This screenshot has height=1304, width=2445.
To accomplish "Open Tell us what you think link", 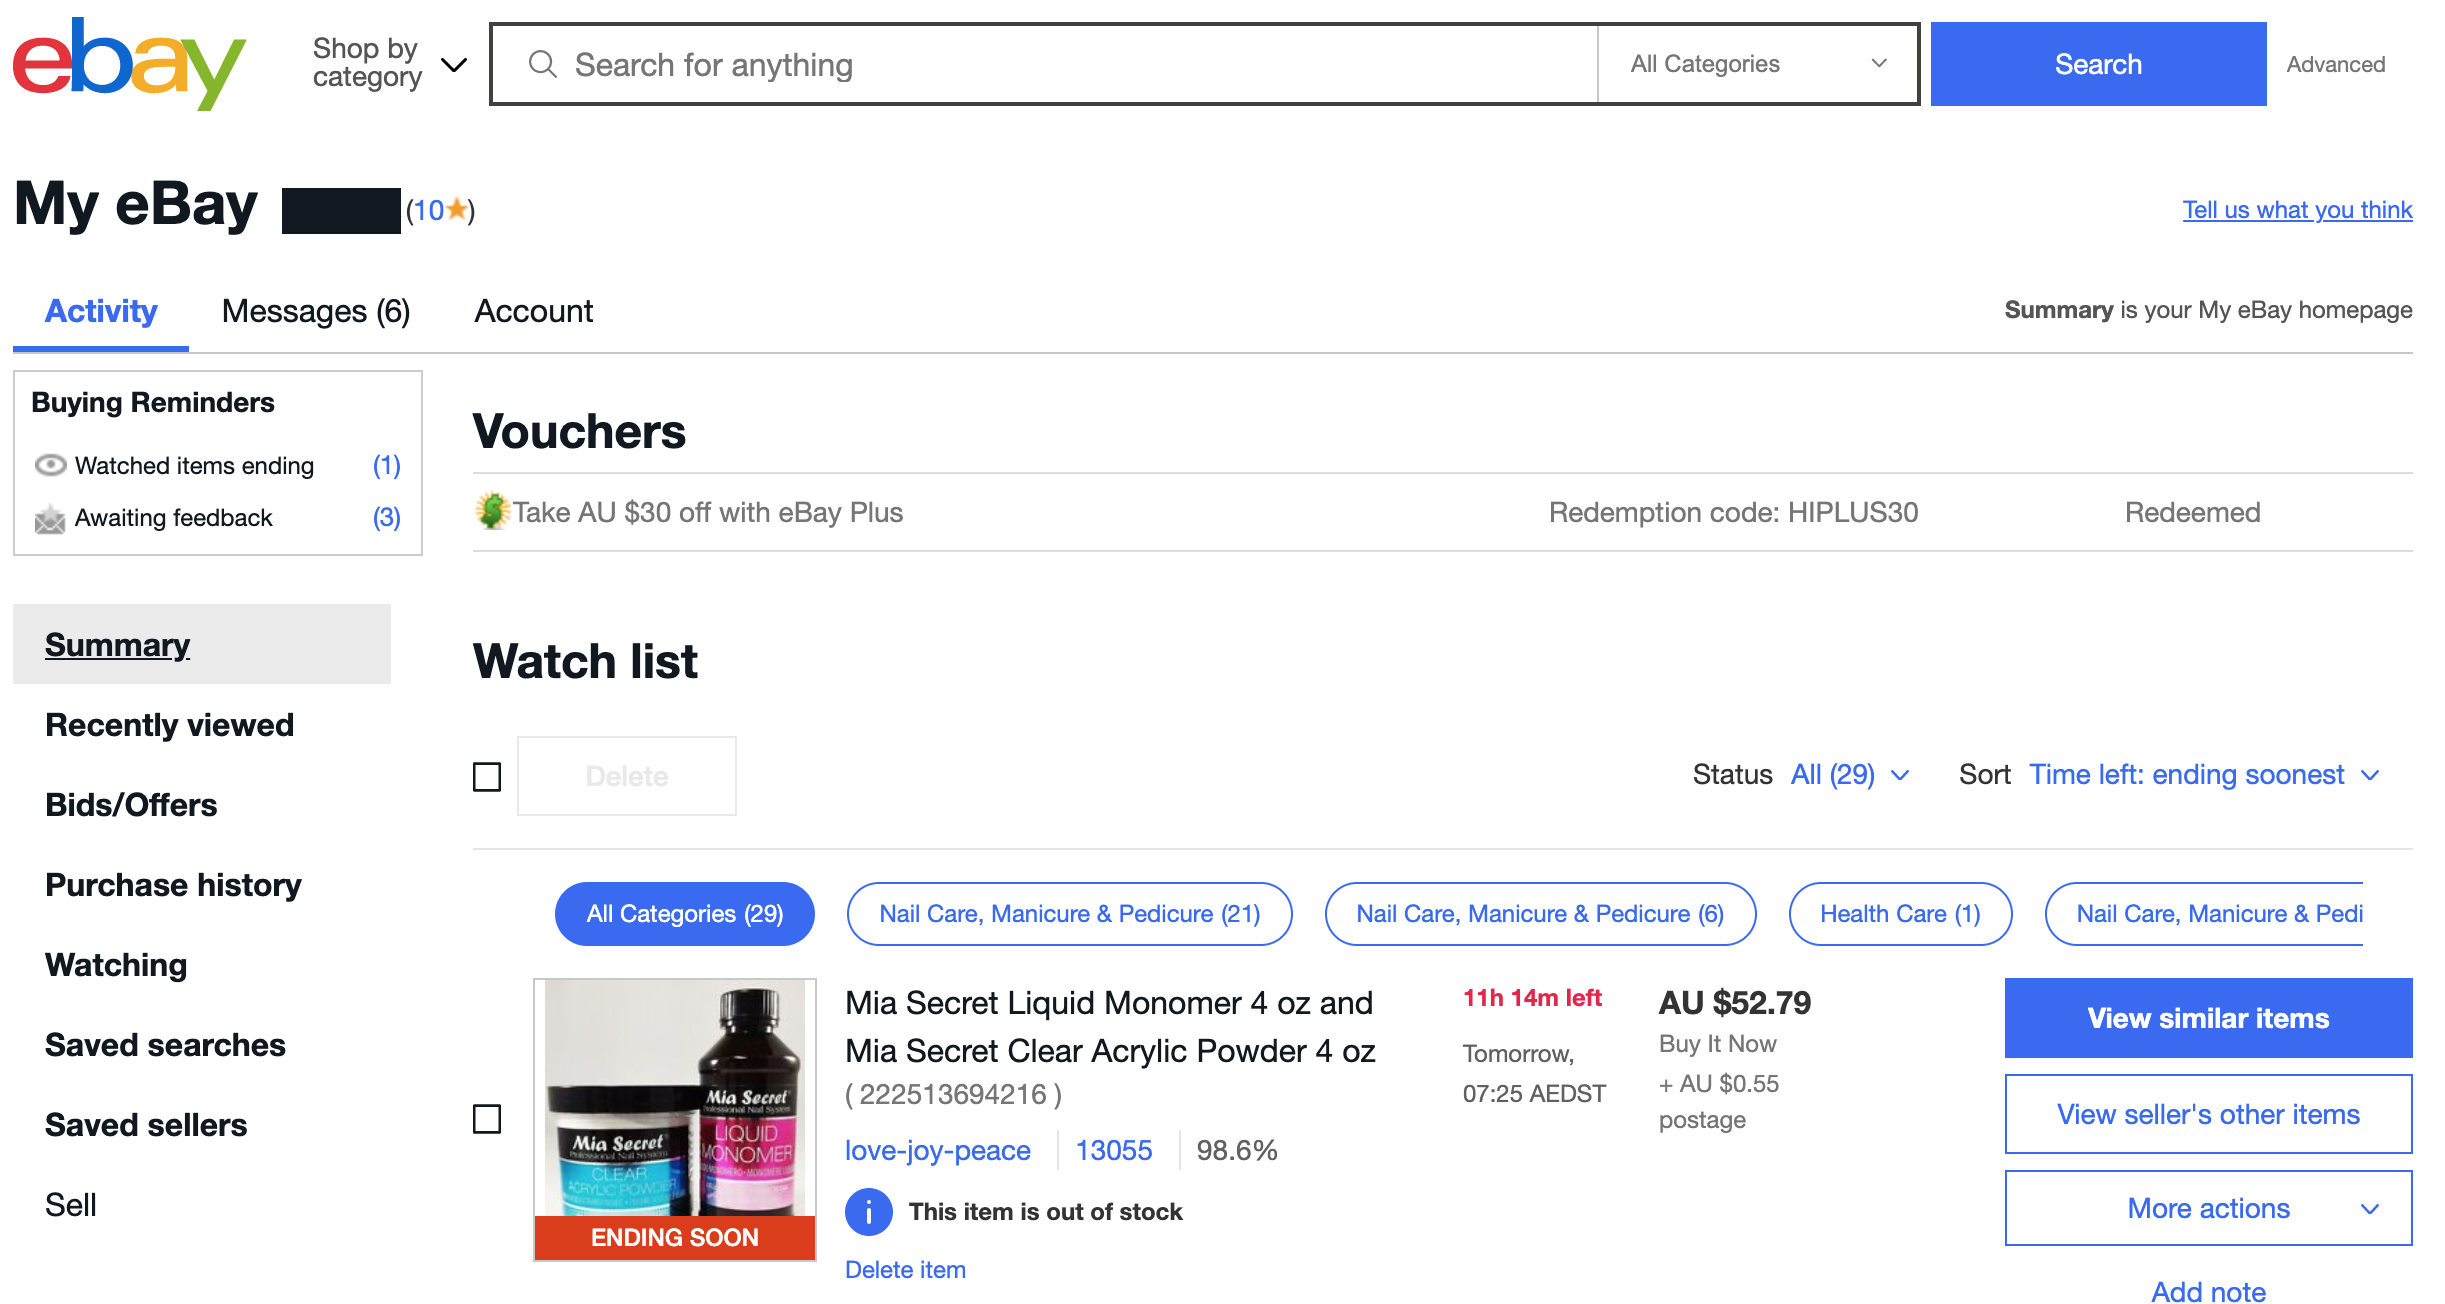I will click(2297, 210).
